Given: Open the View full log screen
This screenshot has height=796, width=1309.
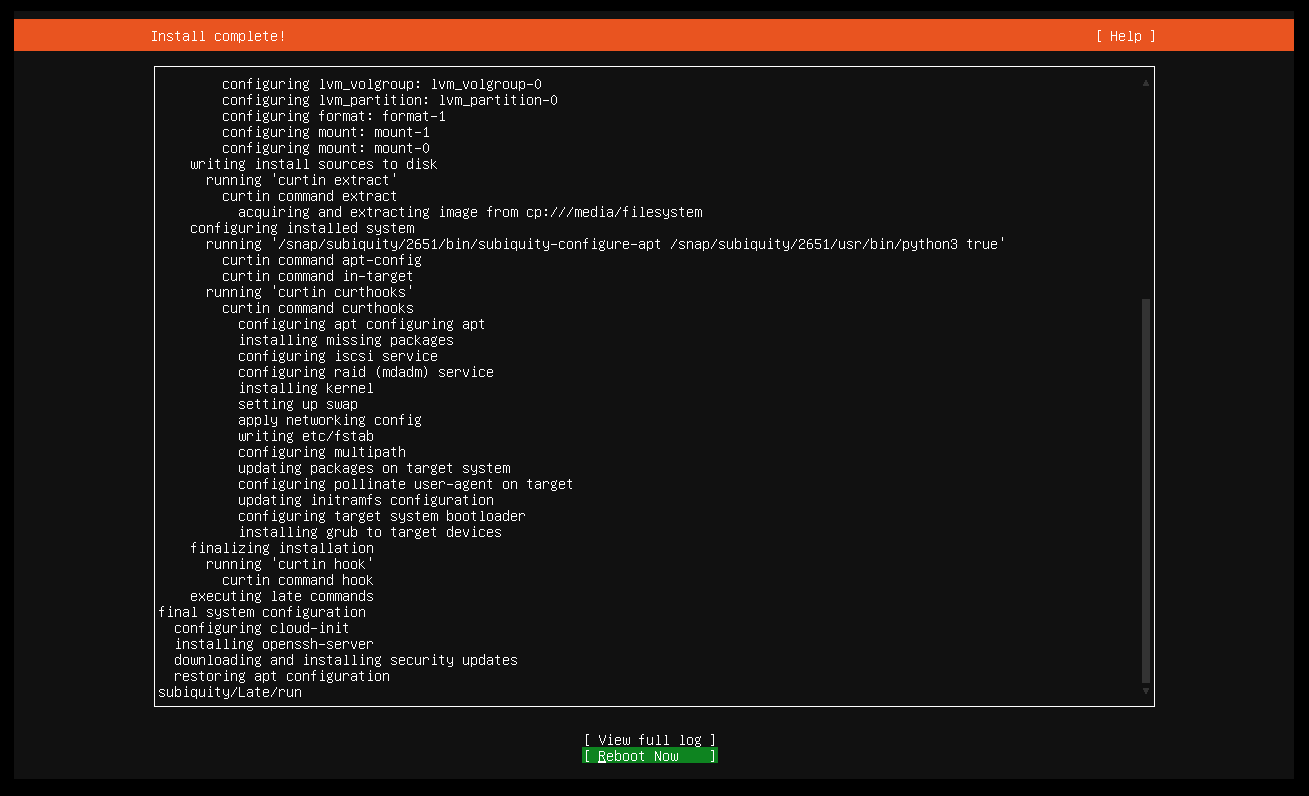Looking at the screenshot, I should point(649,739).
